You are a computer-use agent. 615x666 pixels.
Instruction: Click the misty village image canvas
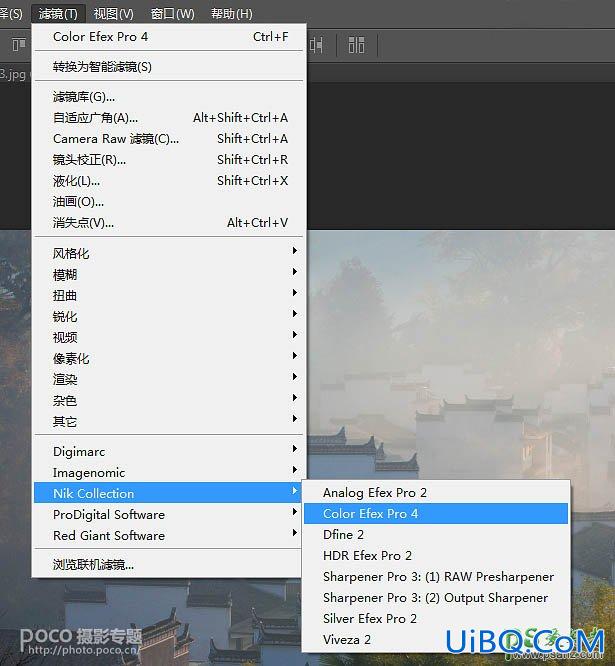(461, 353)
